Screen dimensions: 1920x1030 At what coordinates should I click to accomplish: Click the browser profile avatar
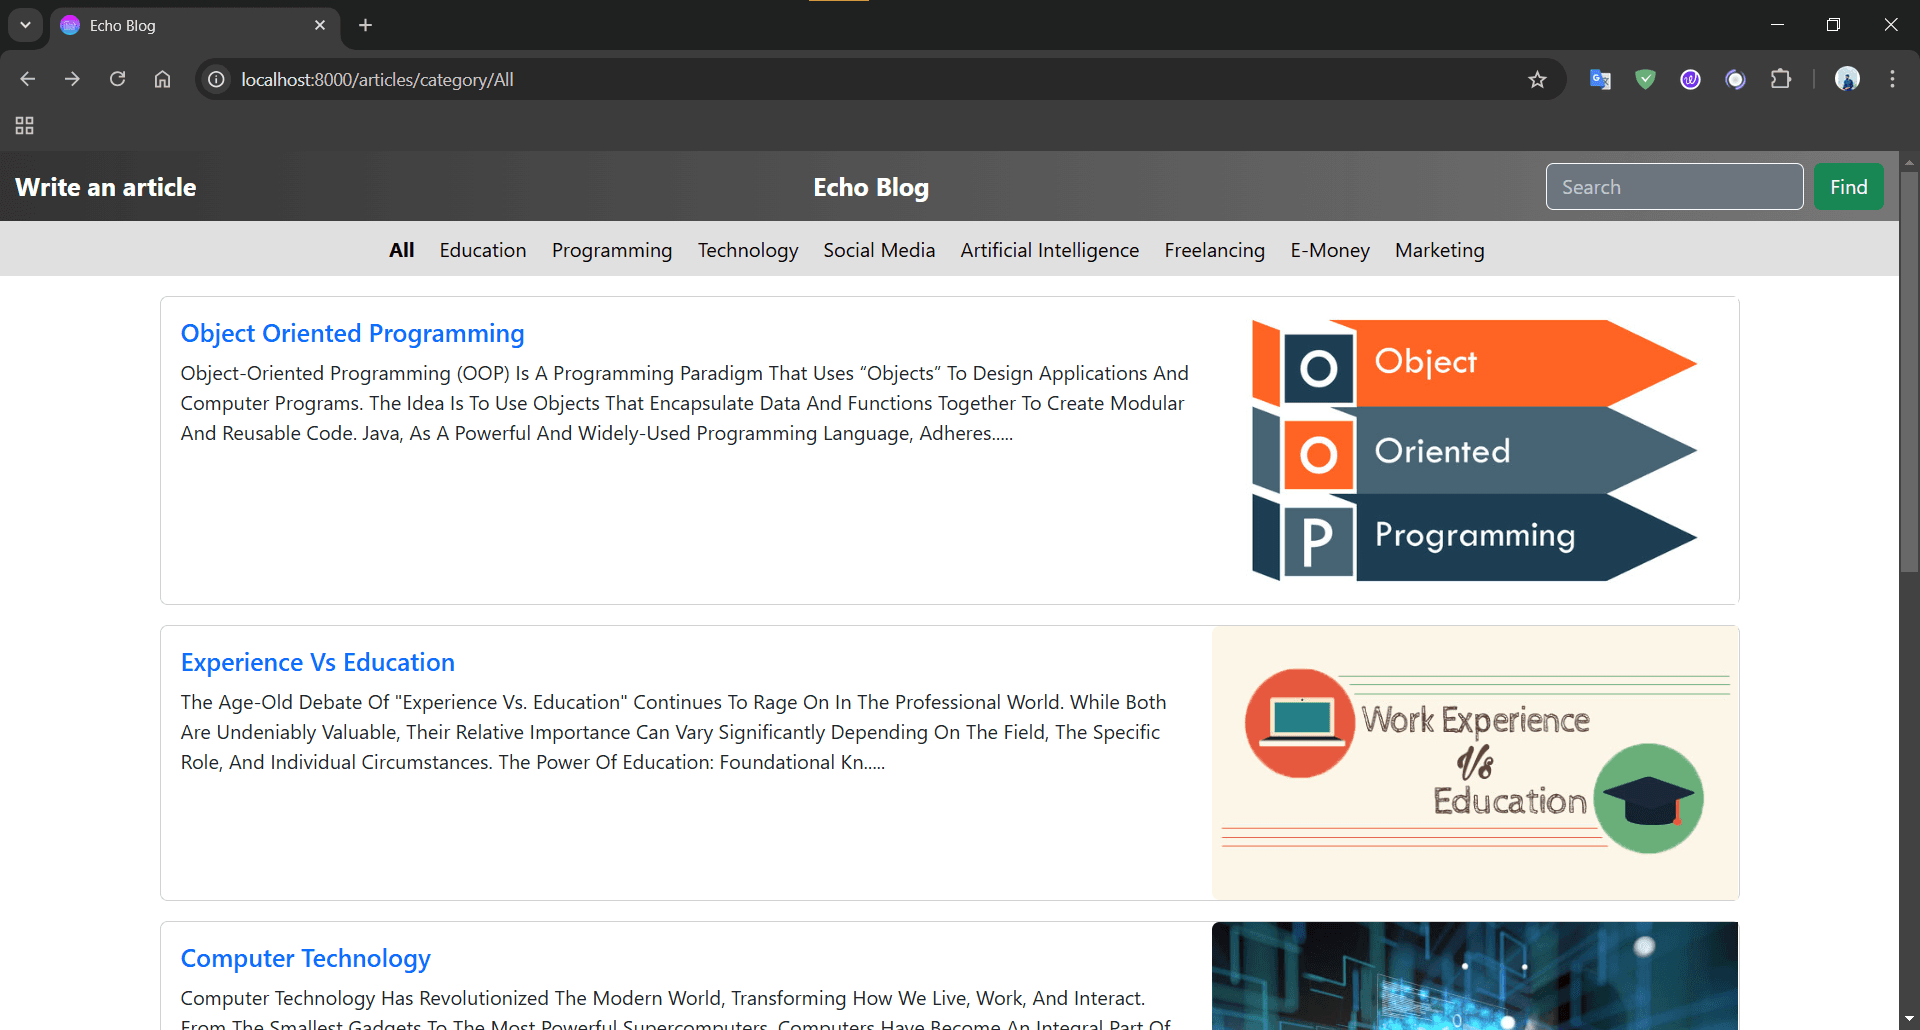[x=1848, y=79]
